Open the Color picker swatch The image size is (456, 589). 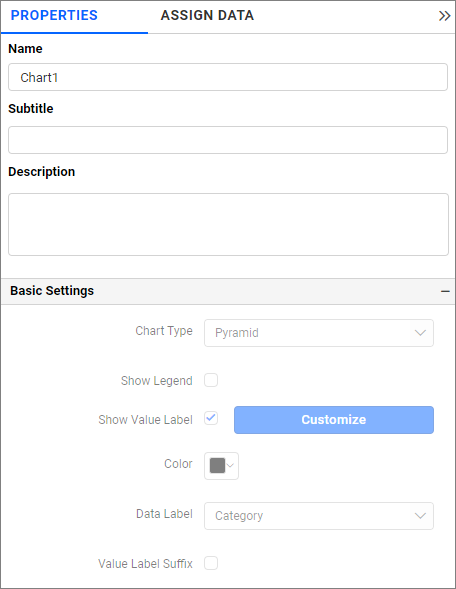[x=221, y=466]
